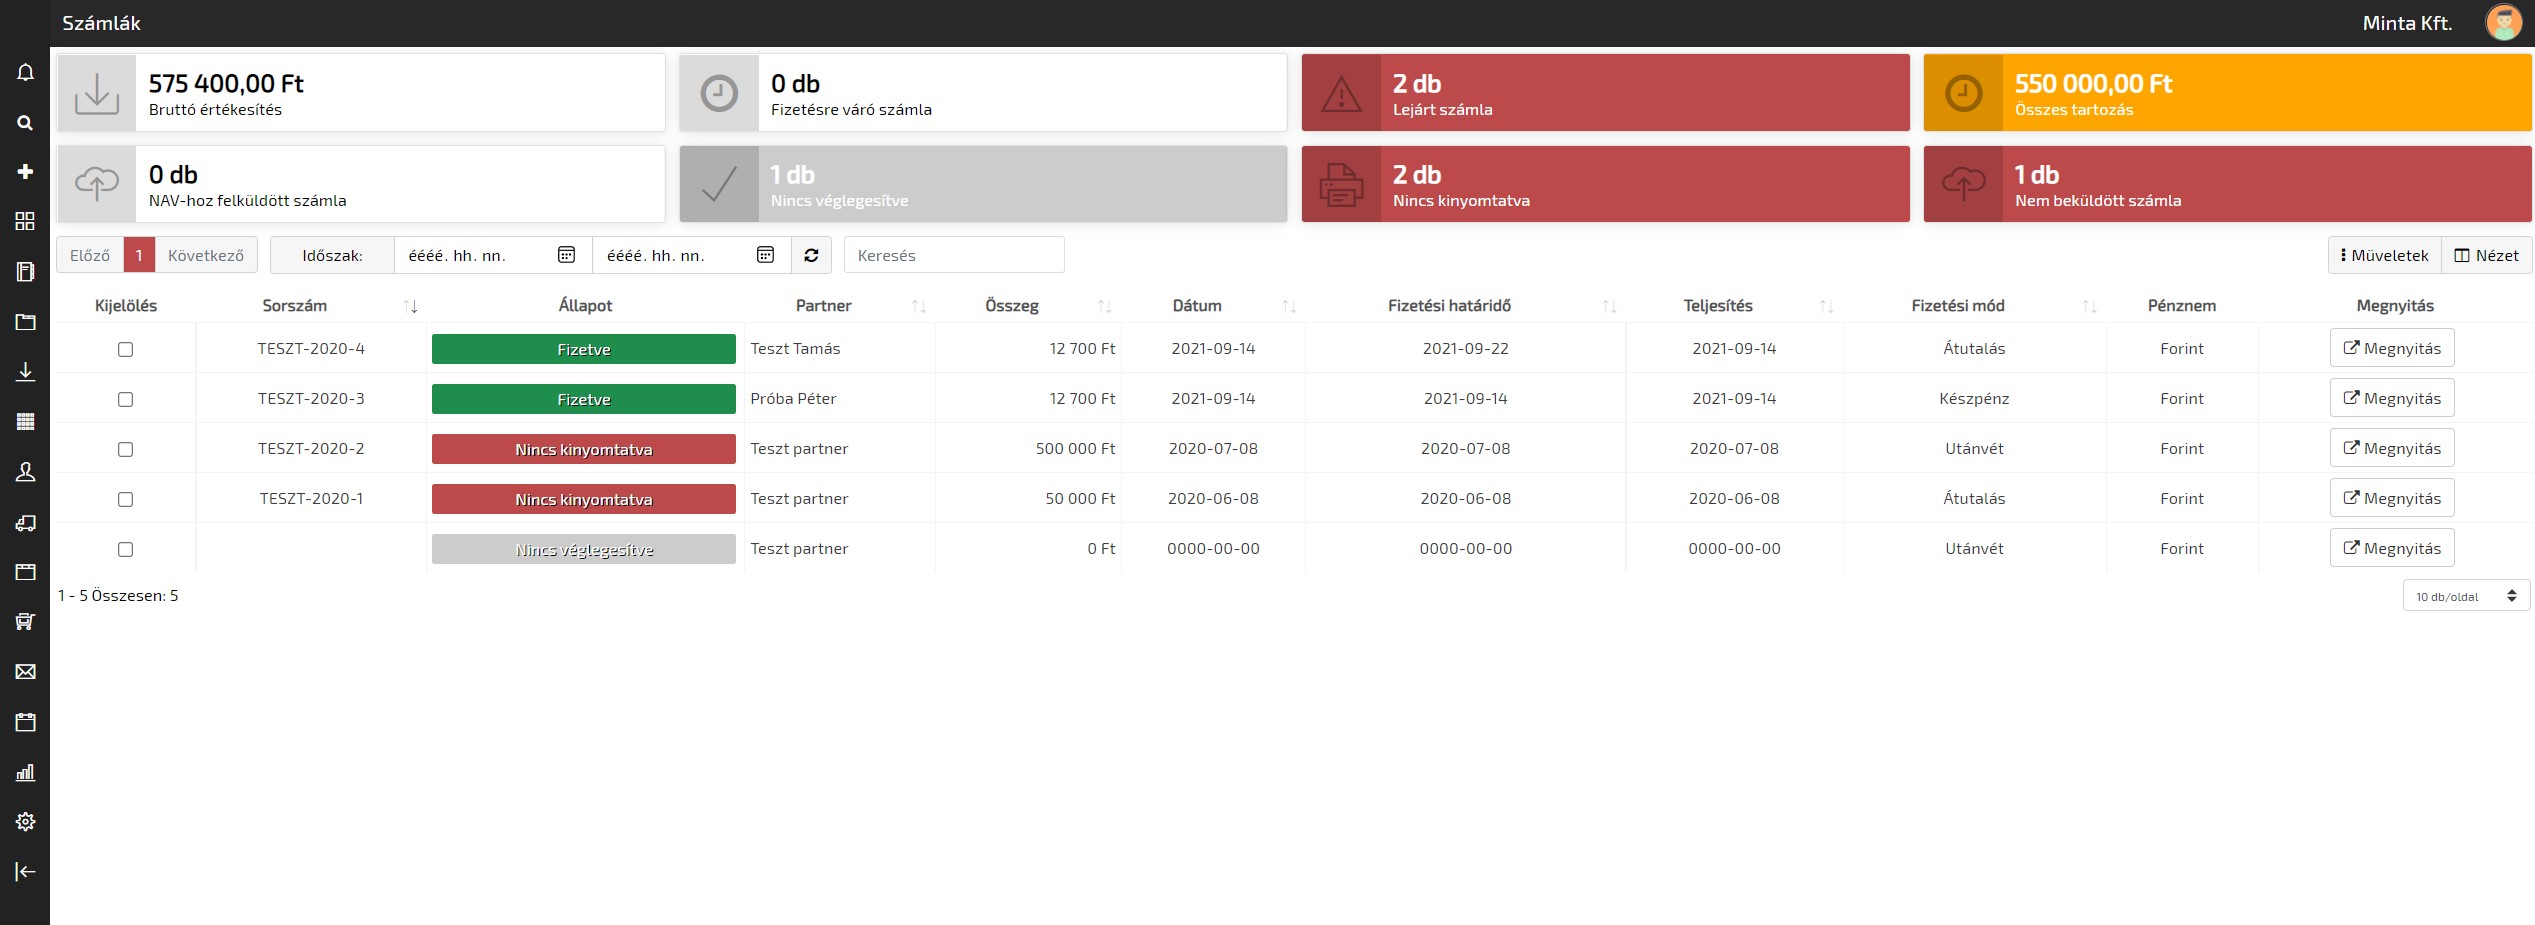Collapse sidebar using the arrow icon
2535x925 pixels.
(25, 872)
